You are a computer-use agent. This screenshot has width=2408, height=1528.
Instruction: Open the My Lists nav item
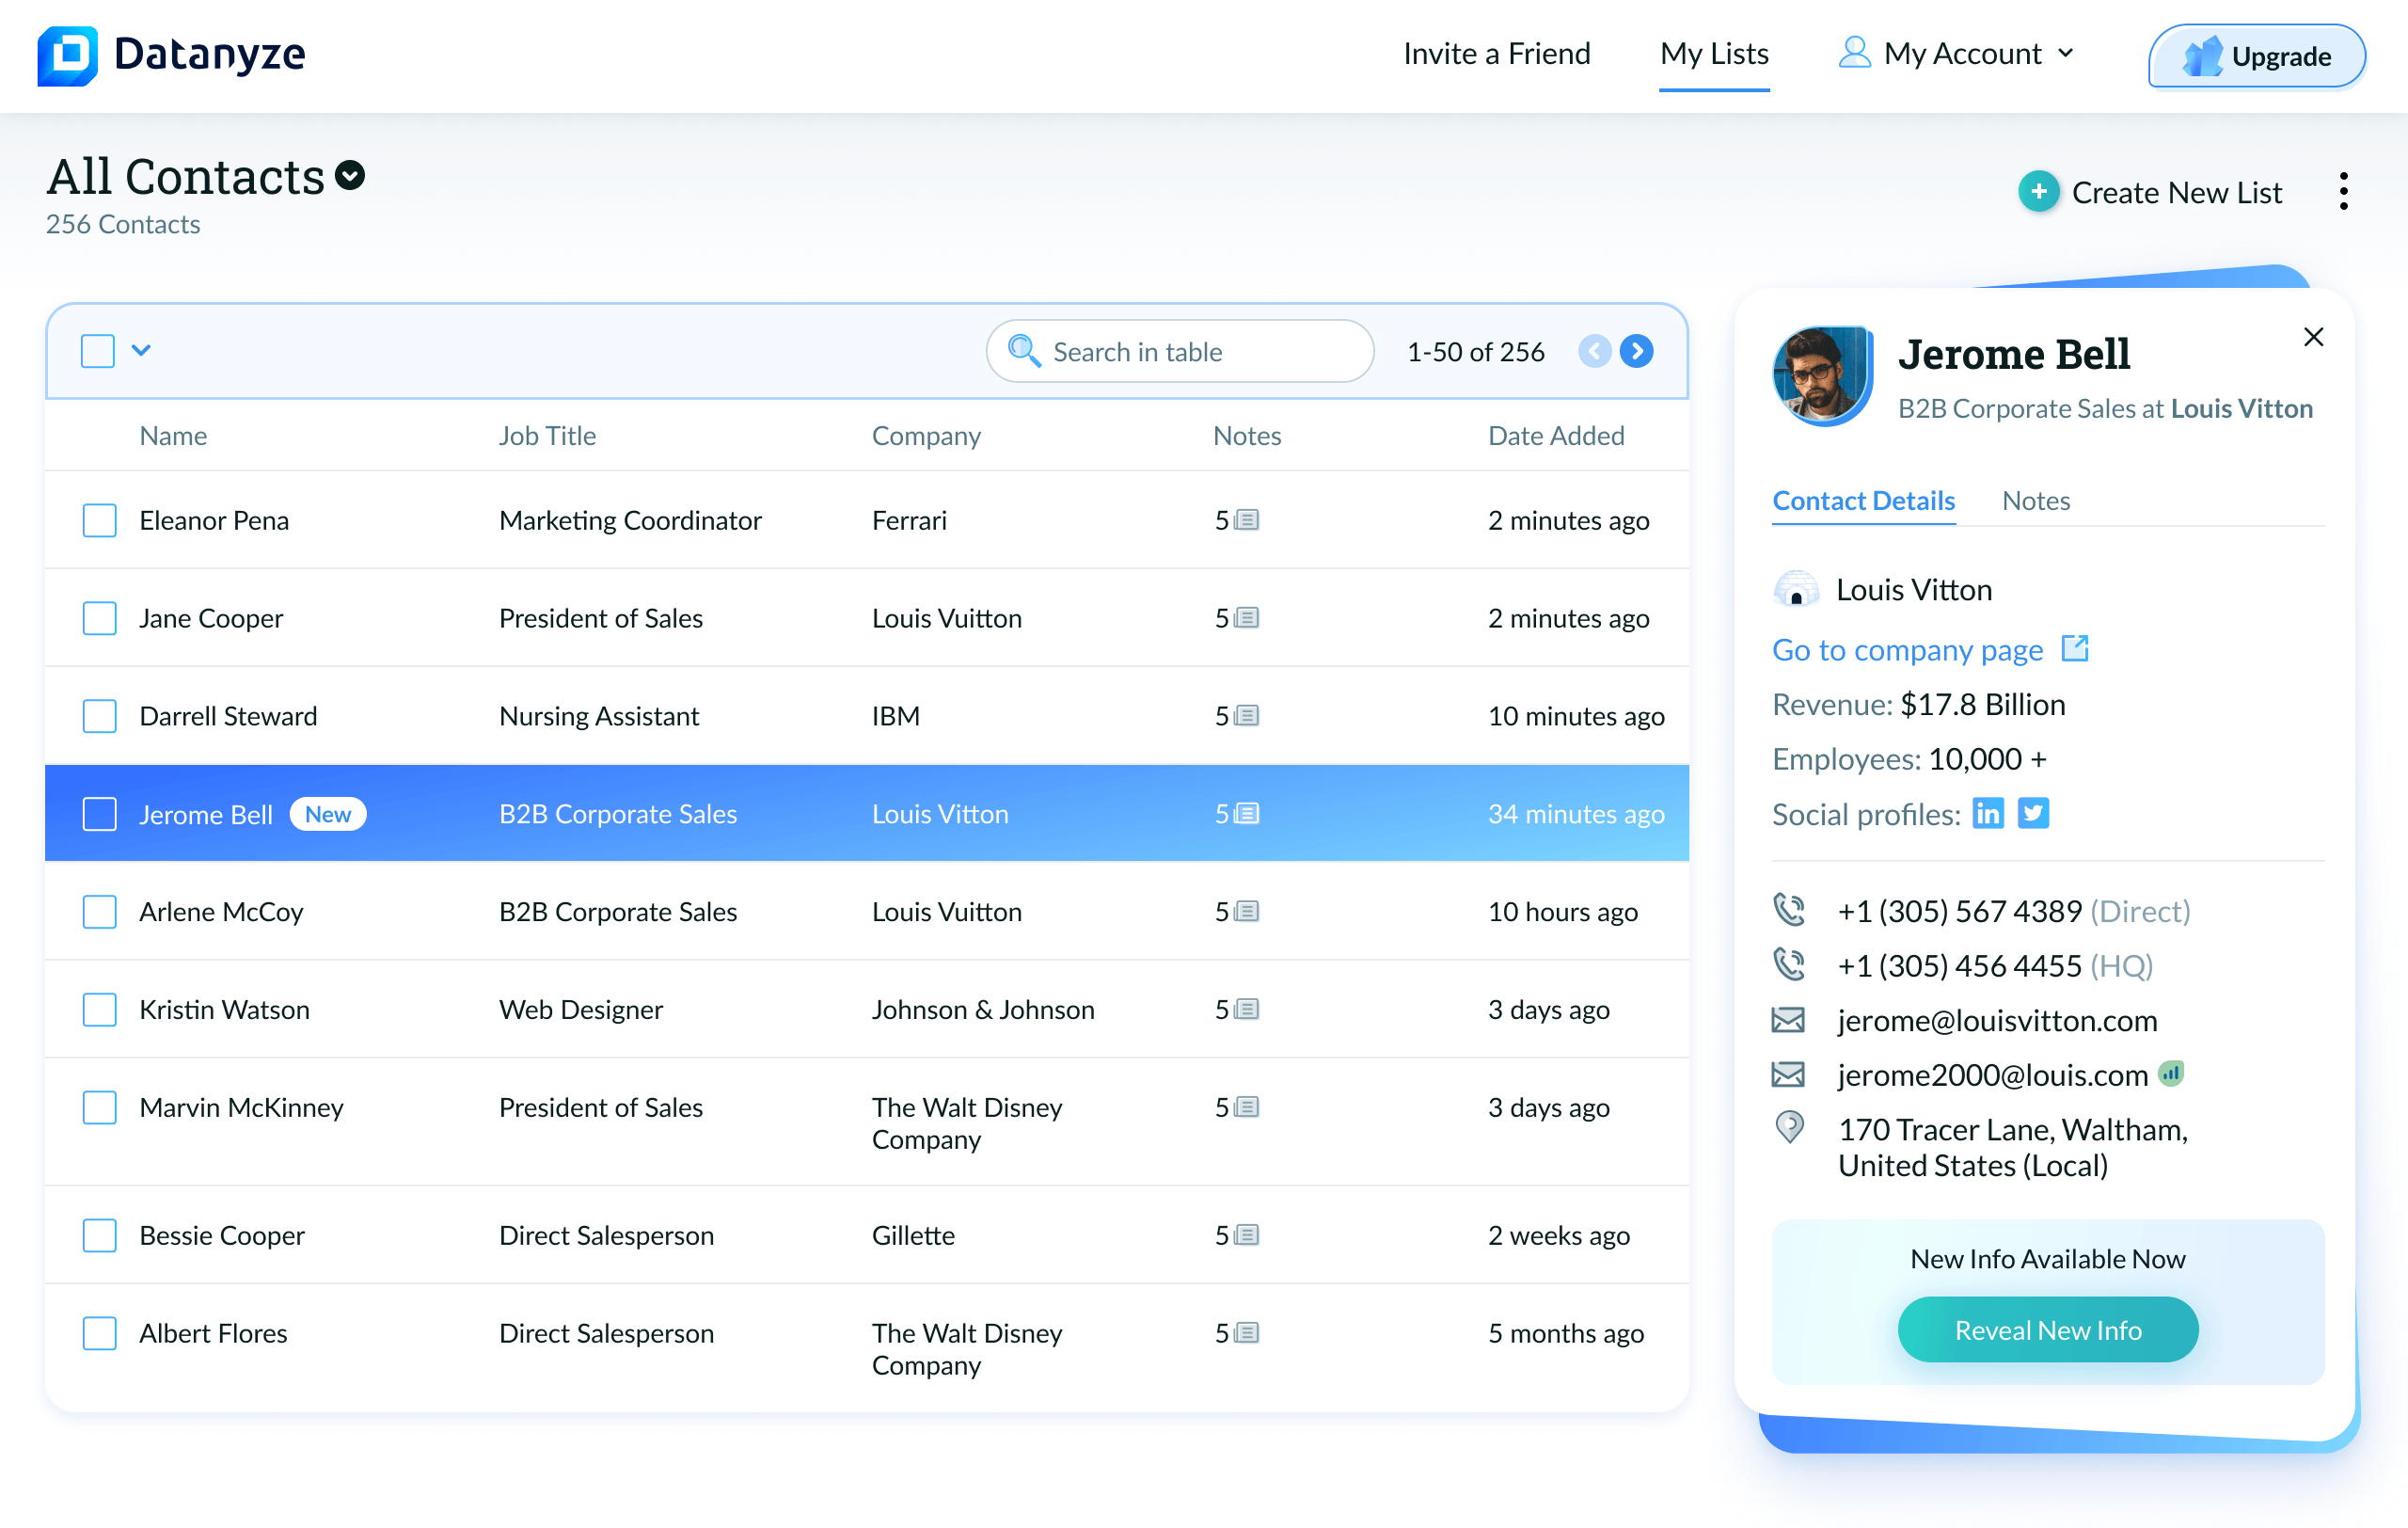[1714, 53]
